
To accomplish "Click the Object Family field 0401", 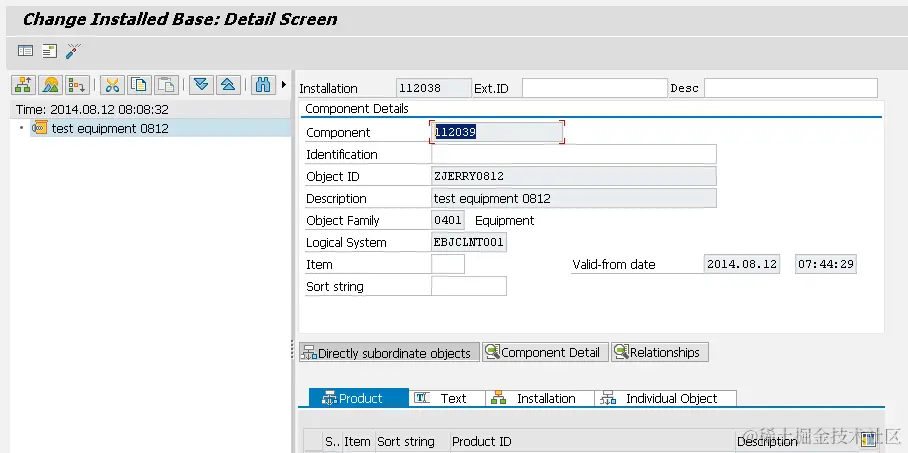I will click(x=448, y=220).
